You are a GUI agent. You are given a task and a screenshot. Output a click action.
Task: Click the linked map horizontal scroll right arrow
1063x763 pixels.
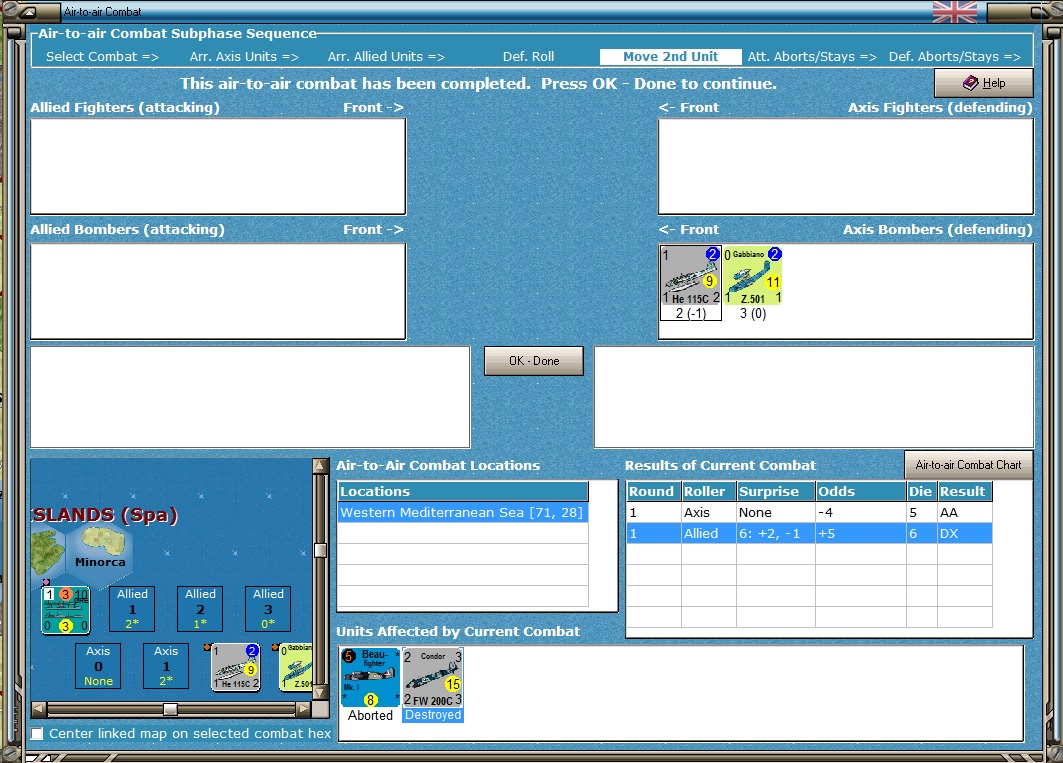[304, 709]
